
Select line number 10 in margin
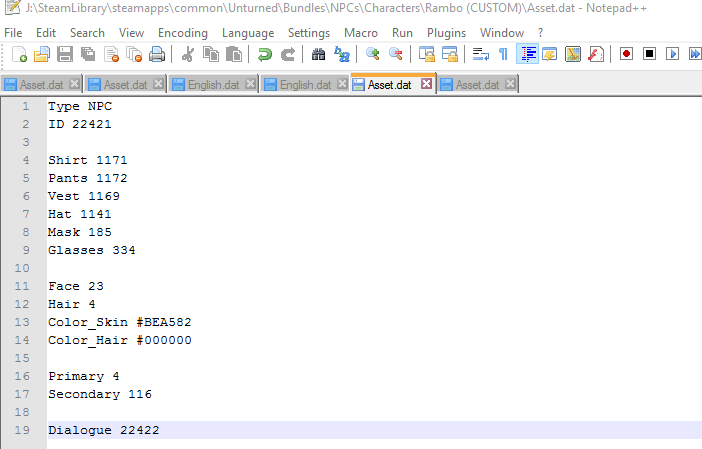pos(22,268)
